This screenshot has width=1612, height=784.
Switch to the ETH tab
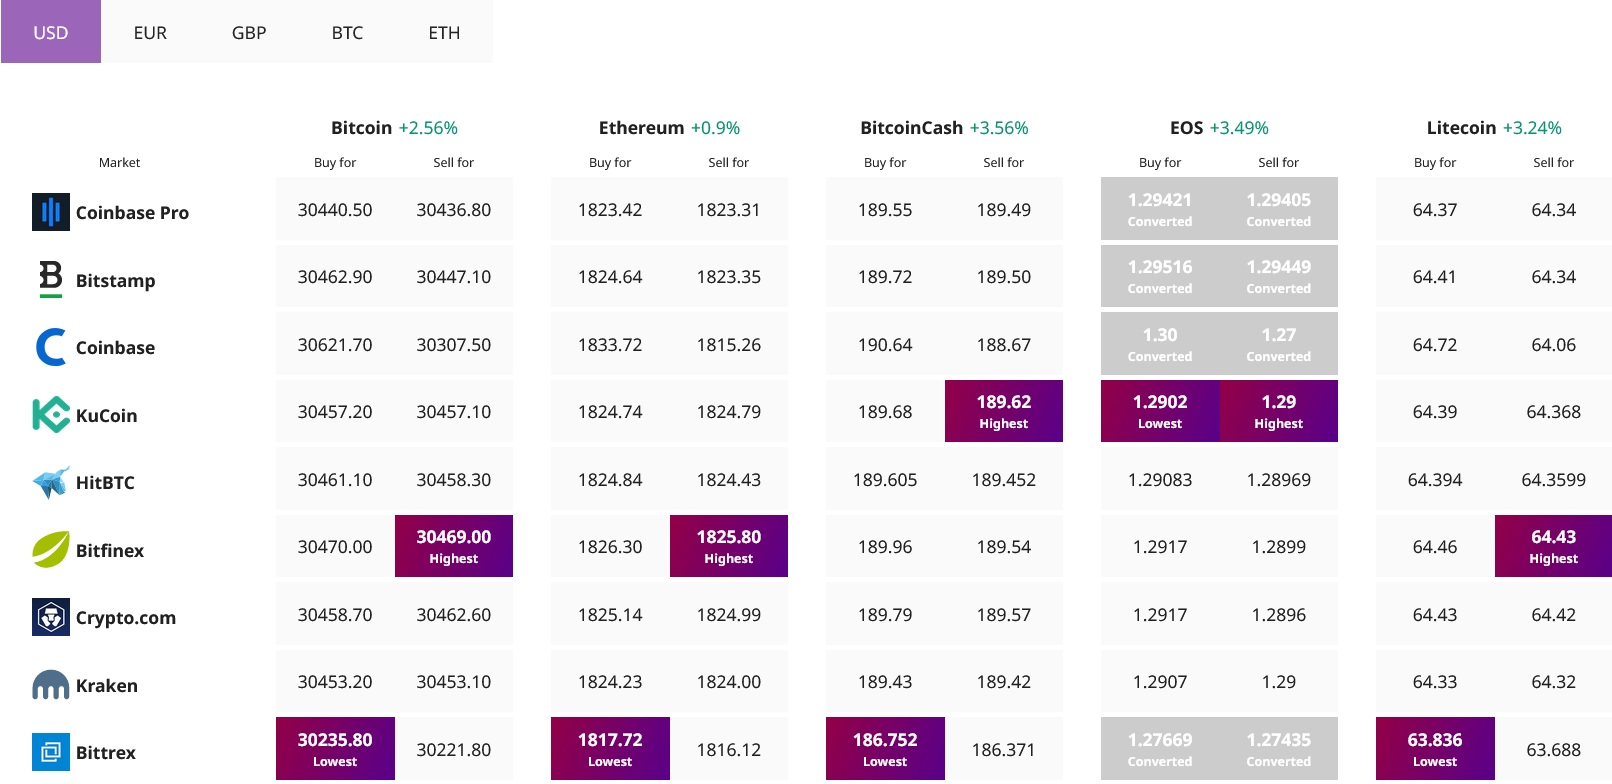pyautogui.click(x=444, y=32)
